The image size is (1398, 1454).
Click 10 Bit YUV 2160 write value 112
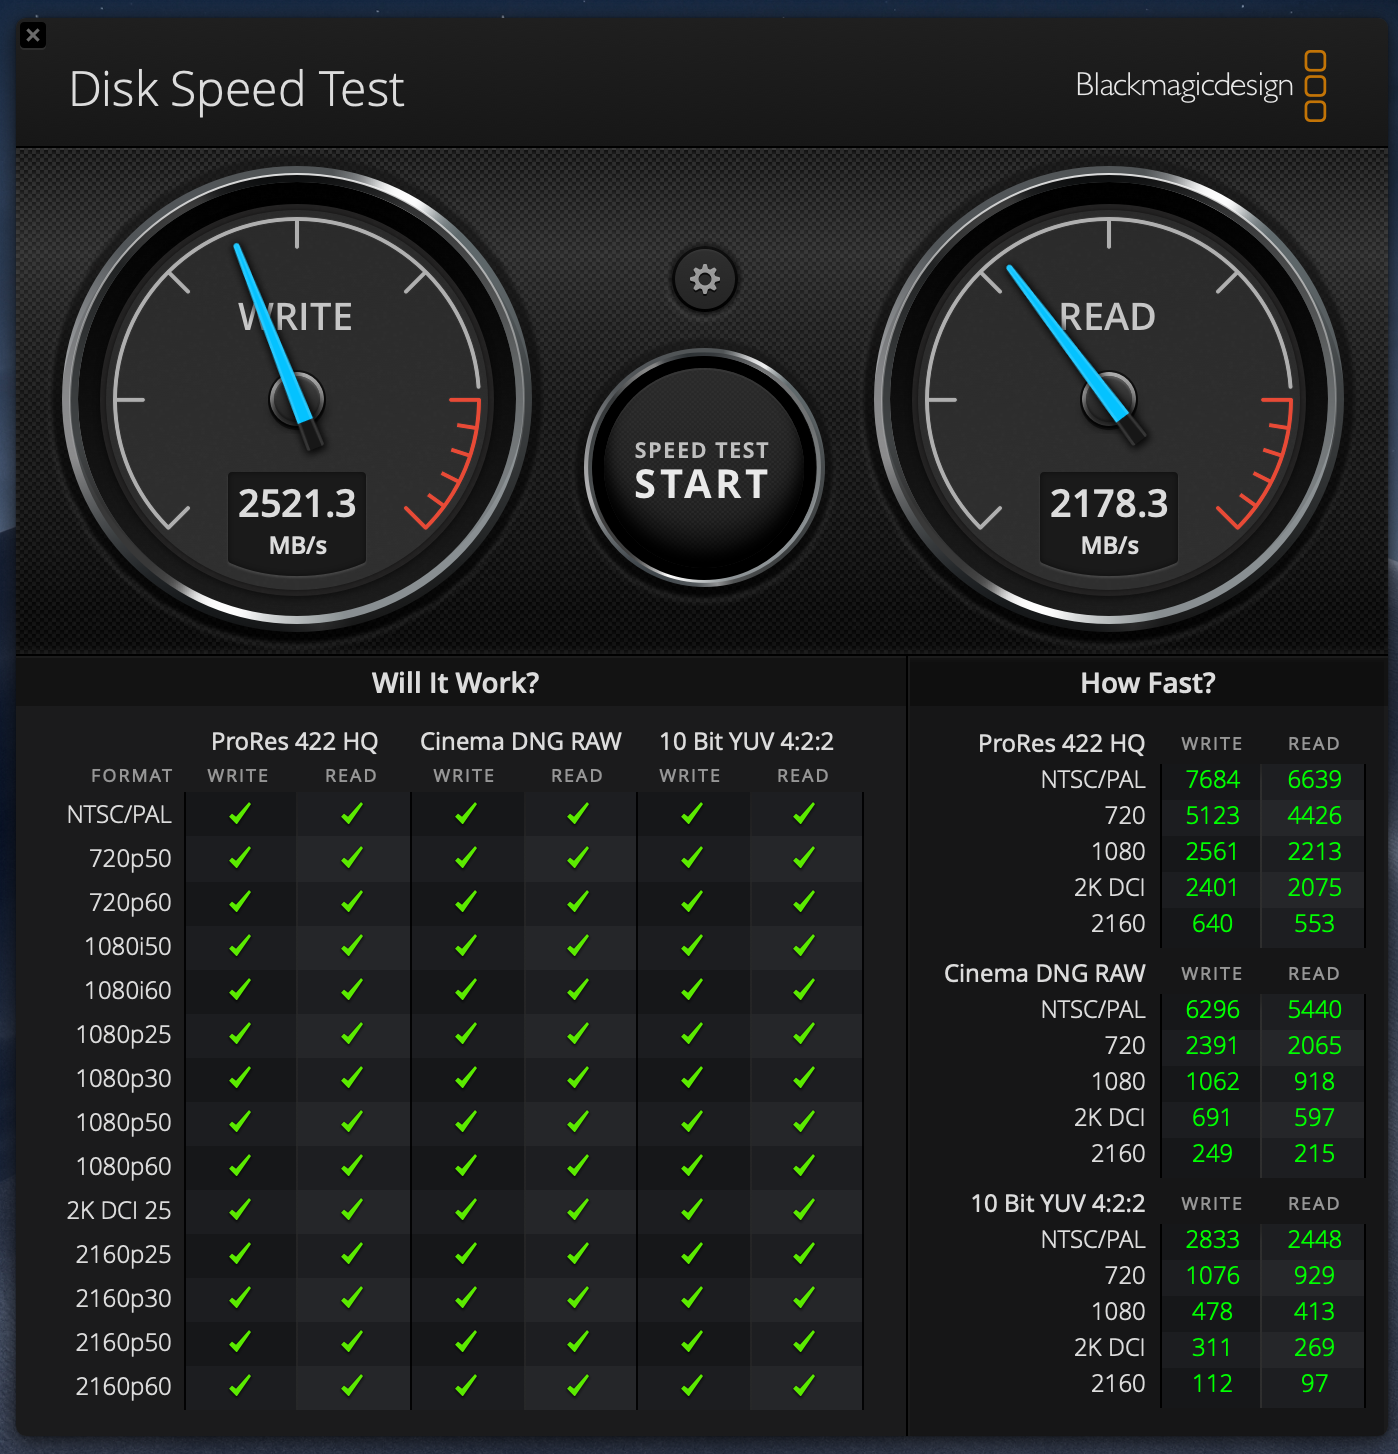pos(1212,1384)
